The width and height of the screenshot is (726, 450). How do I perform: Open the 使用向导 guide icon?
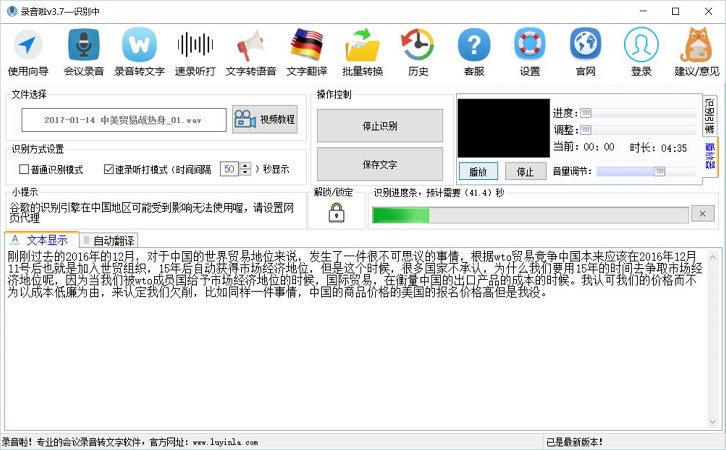click(x=27, y=46)
